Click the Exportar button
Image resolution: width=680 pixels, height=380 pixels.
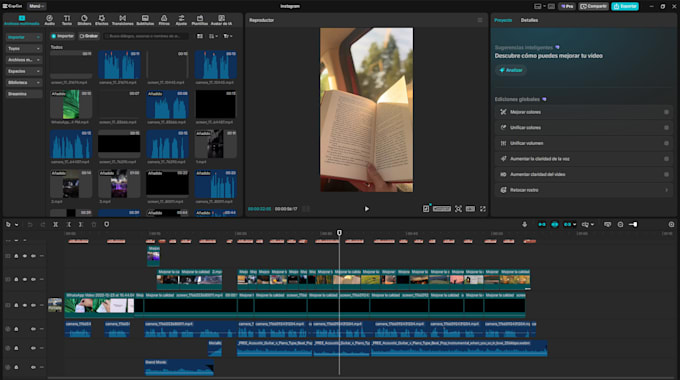click(x=625, y=6)
